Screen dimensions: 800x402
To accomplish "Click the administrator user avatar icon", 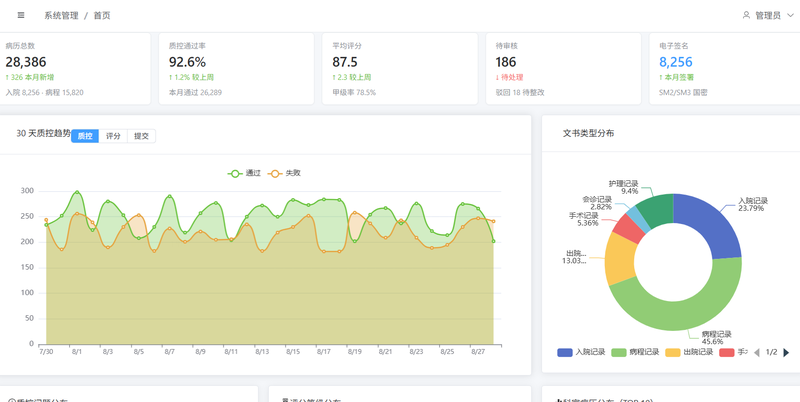I will click(x=746, y=15).
